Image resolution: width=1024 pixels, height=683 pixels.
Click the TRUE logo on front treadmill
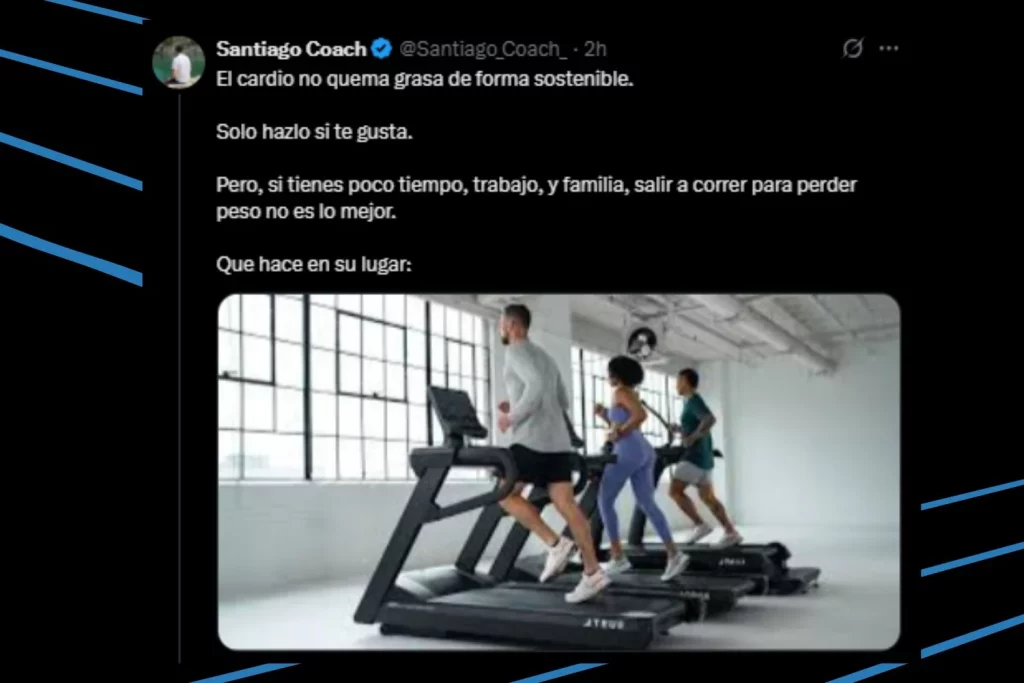click(604, 624)
